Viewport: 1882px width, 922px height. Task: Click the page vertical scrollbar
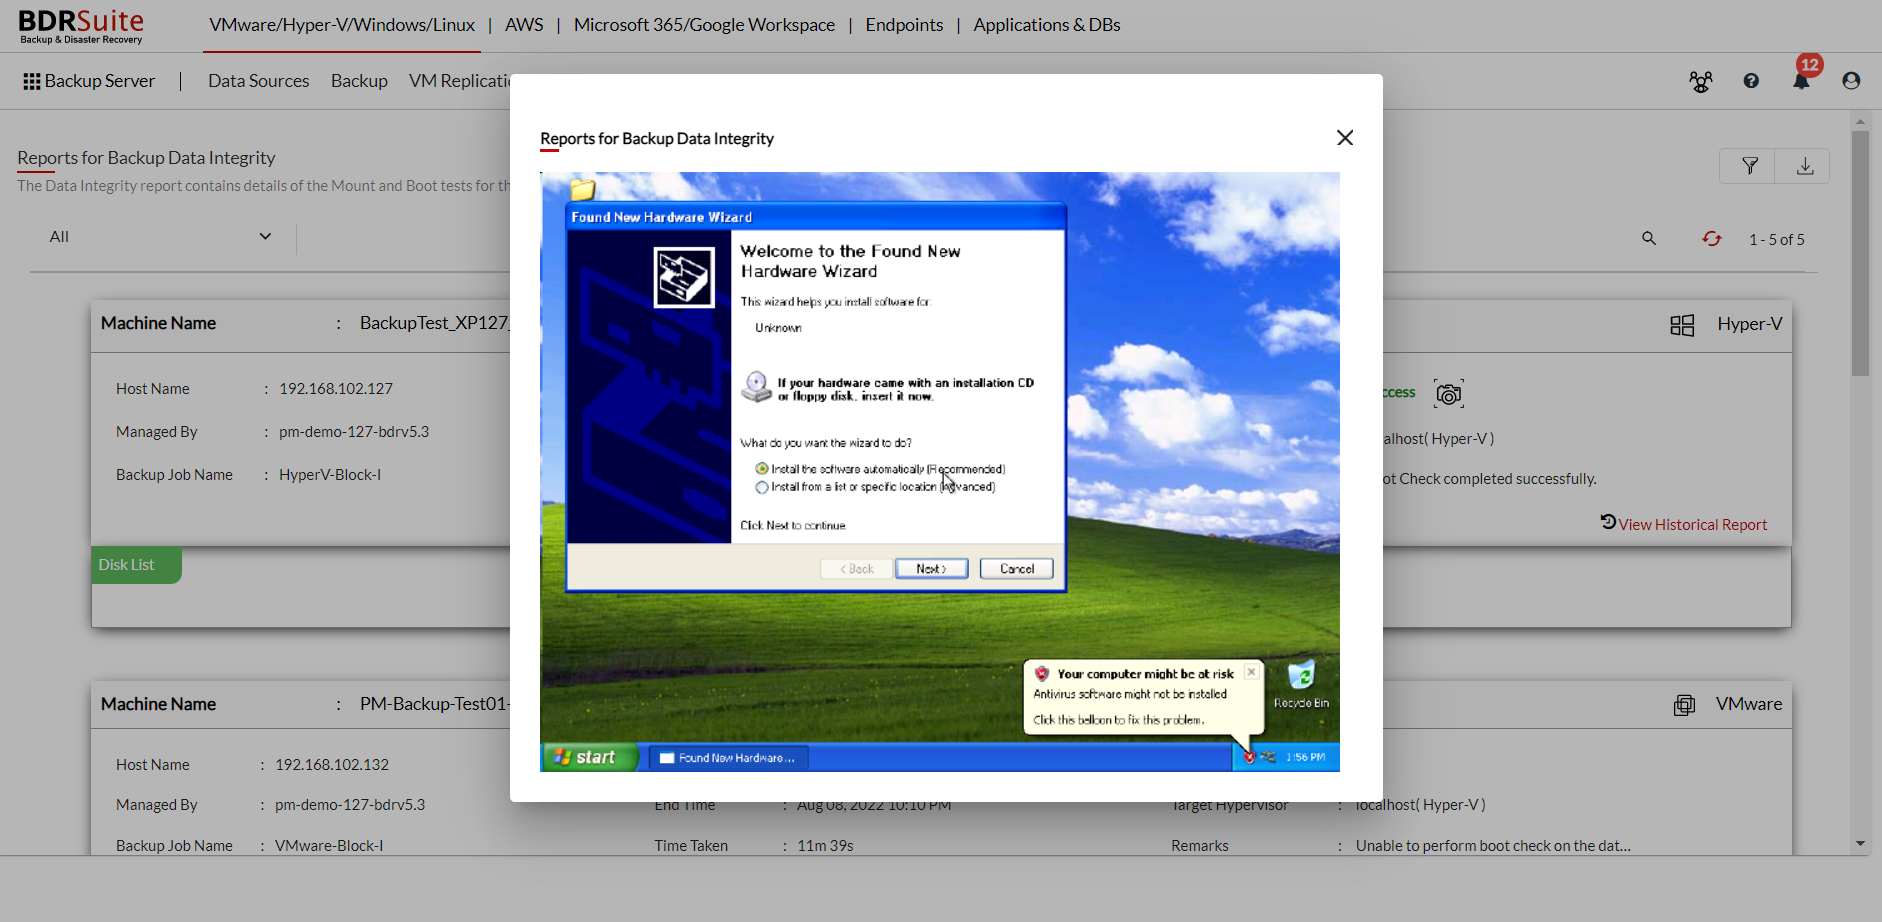click(1860, 253)
